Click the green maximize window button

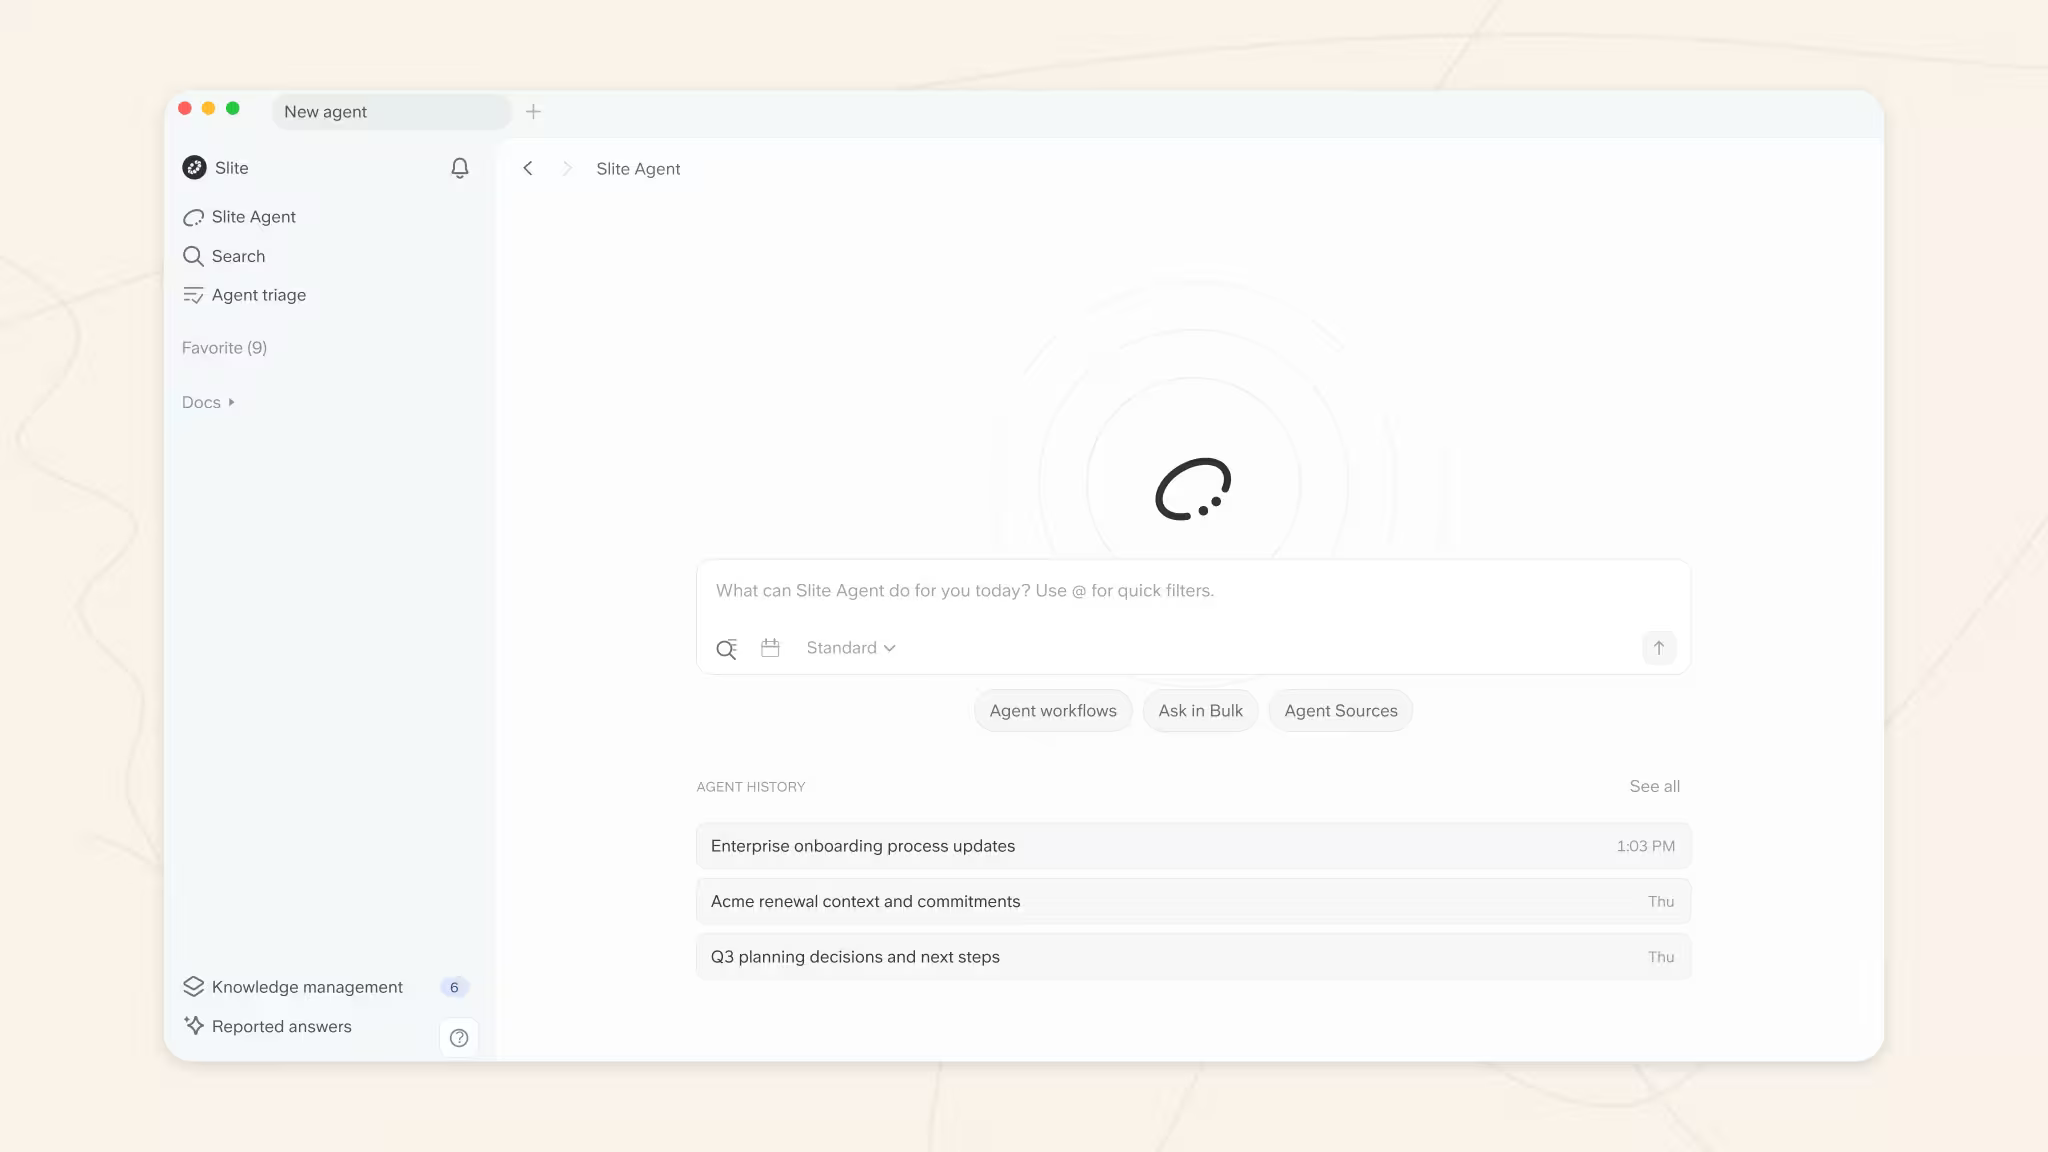[233, 108]
